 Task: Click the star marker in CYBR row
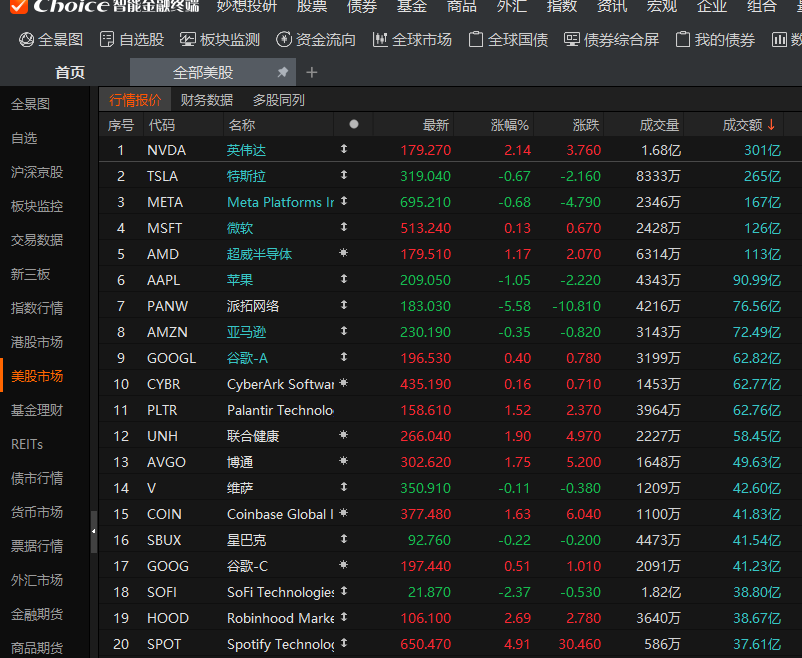click(x=344, y=383)
